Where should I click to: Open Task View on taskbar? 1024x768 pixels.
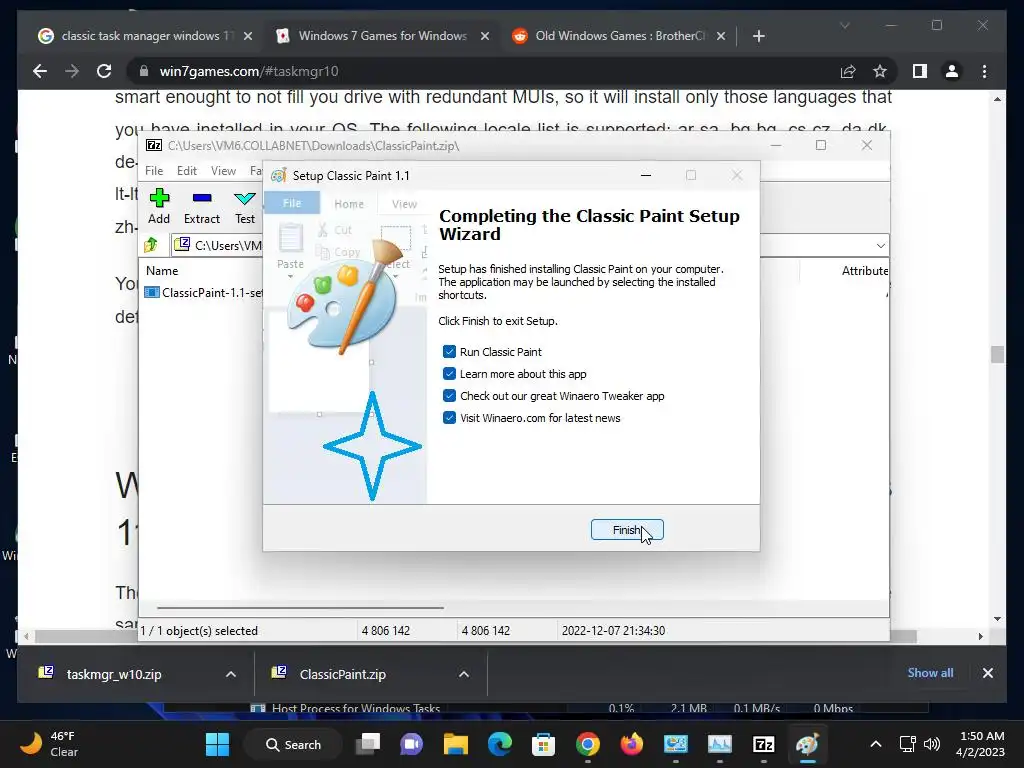[368, 744]
